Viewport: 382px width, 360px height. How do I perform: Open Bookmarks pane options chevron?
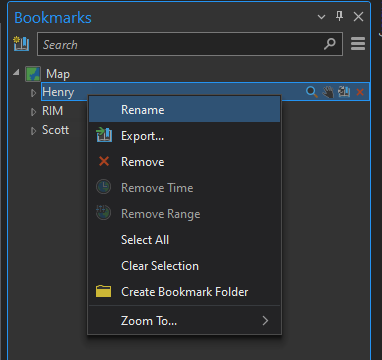click(x=321, y=17)
